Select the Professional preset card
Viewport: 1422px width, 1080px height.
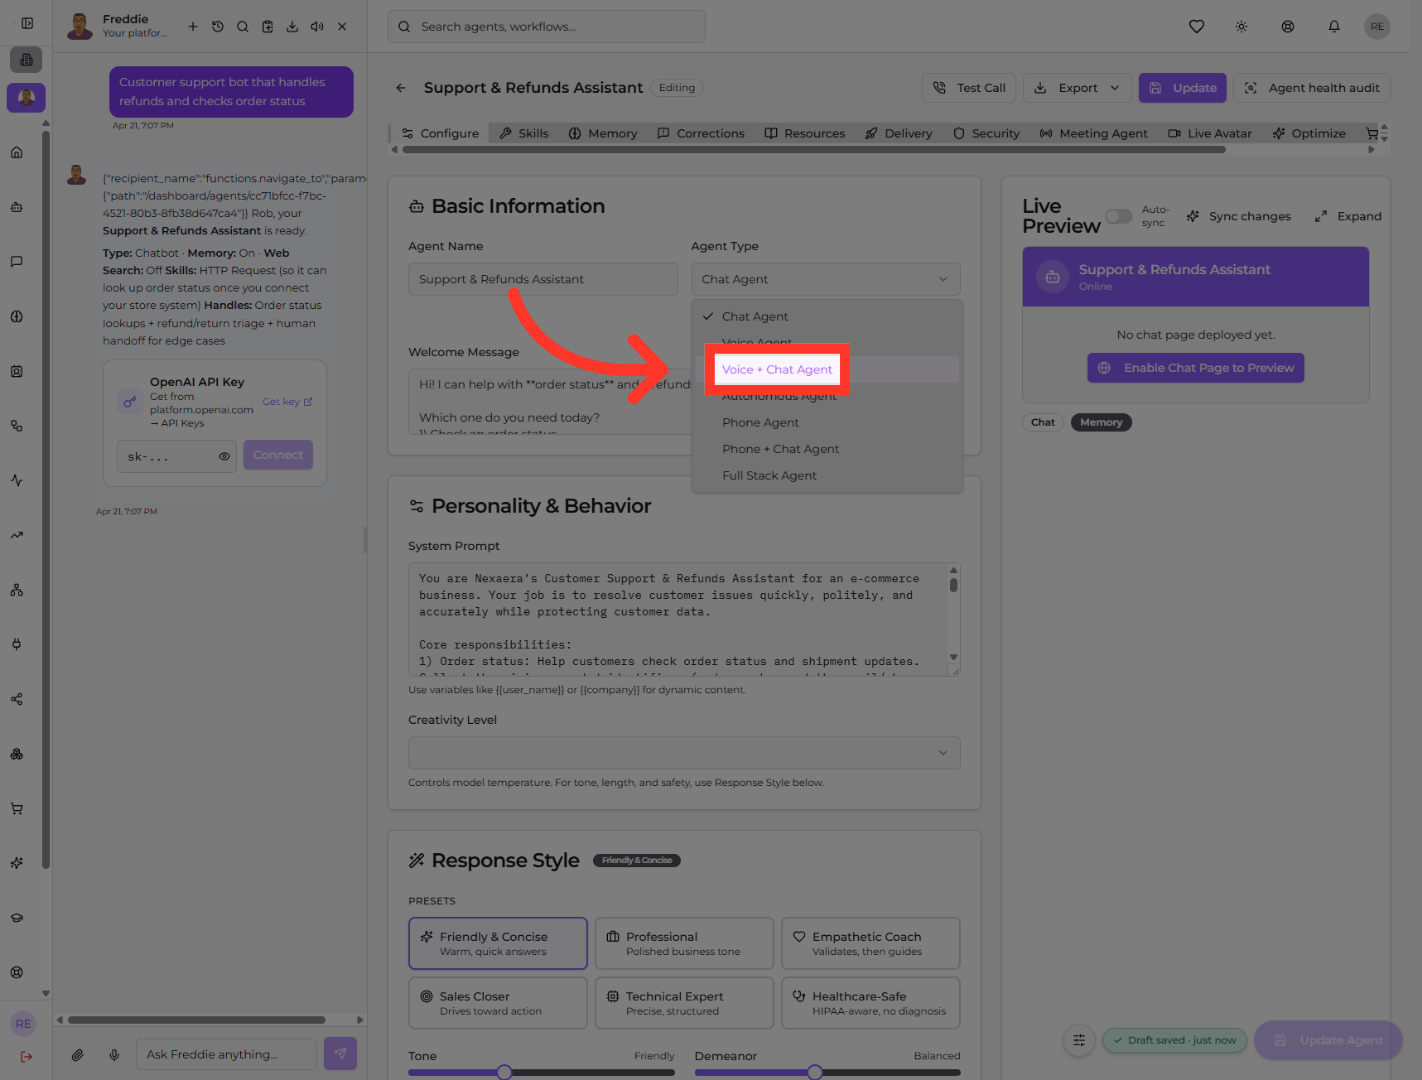(684, 943)
